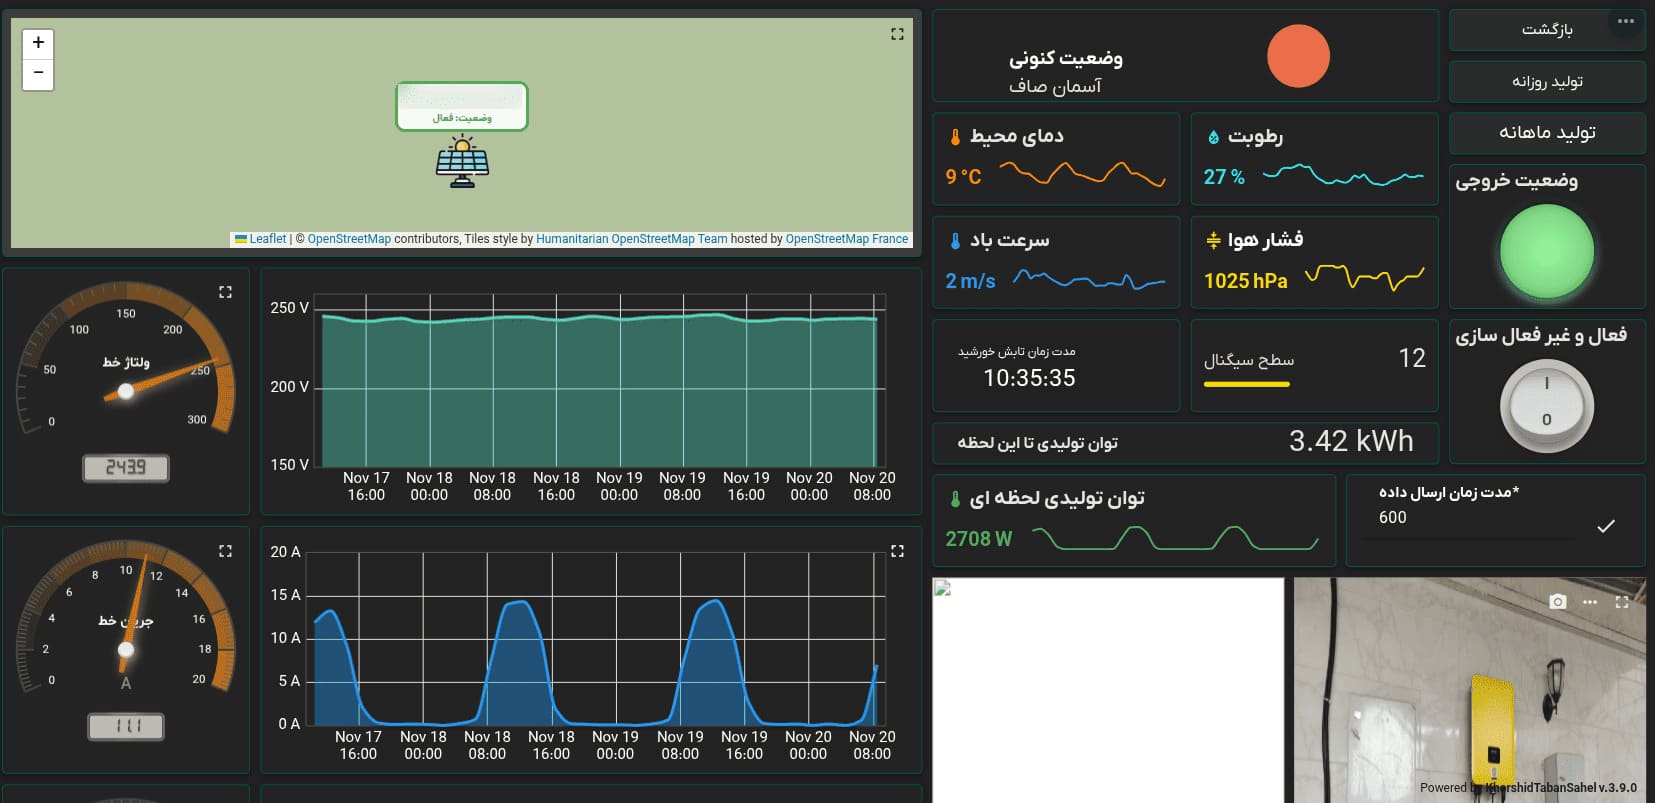Expand the current gauge to fullscreen
The width and height of the screenshot is (1655, 803).
tap(225, 551)
